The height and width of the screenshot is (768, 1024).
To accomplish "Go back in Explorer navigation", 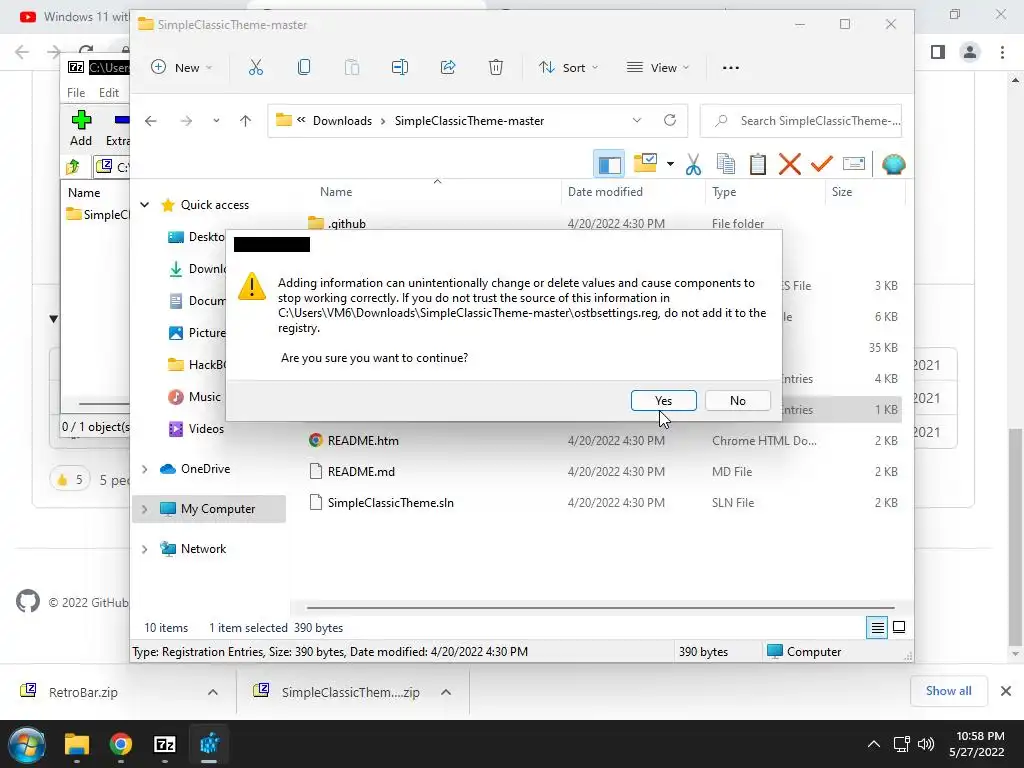I will click(x=151, y=121).
